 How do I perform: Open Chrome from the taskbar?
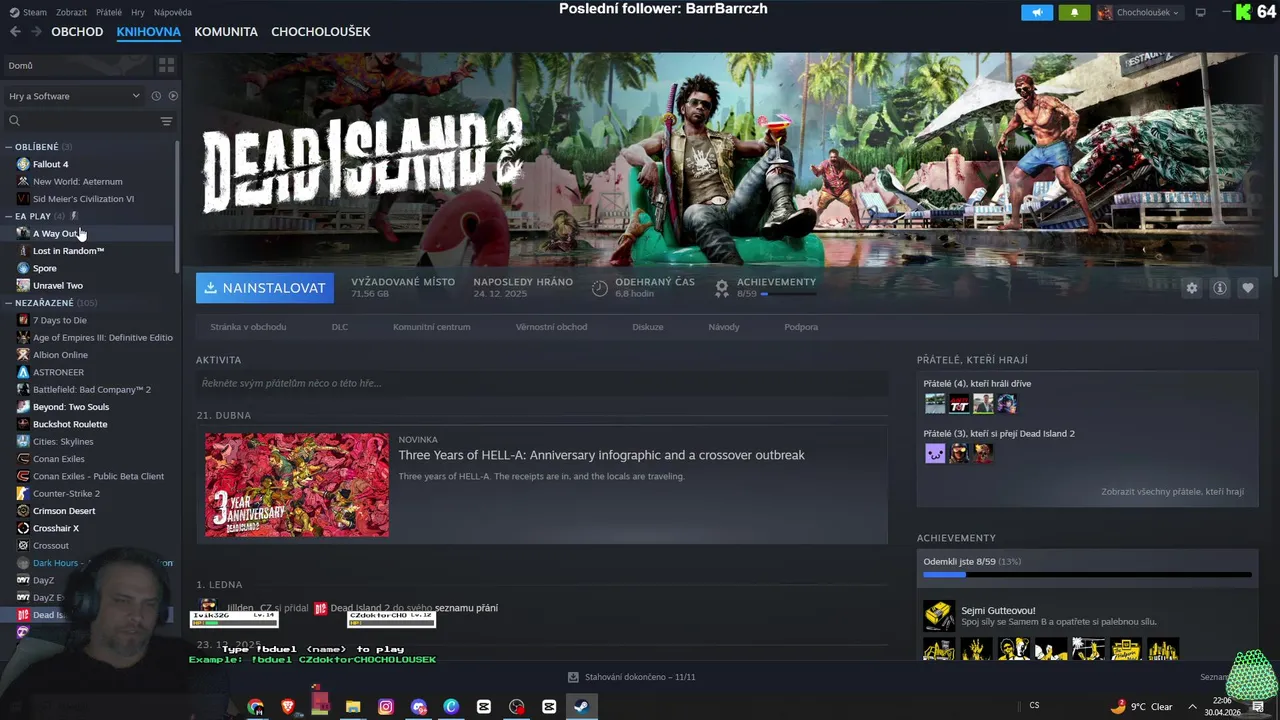[x=255, y=706]
